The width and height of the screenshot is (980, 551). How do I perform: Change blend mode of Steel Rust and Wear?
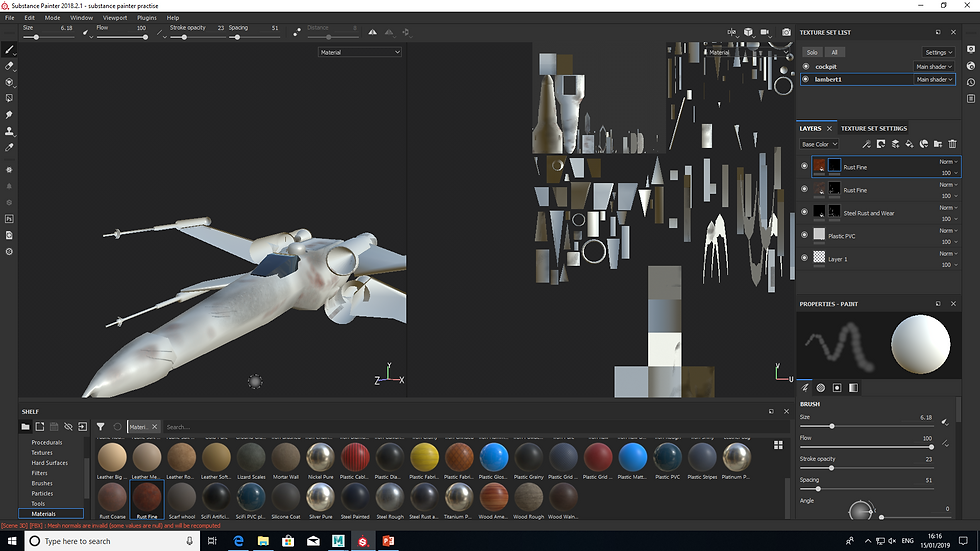coord(948,207)
